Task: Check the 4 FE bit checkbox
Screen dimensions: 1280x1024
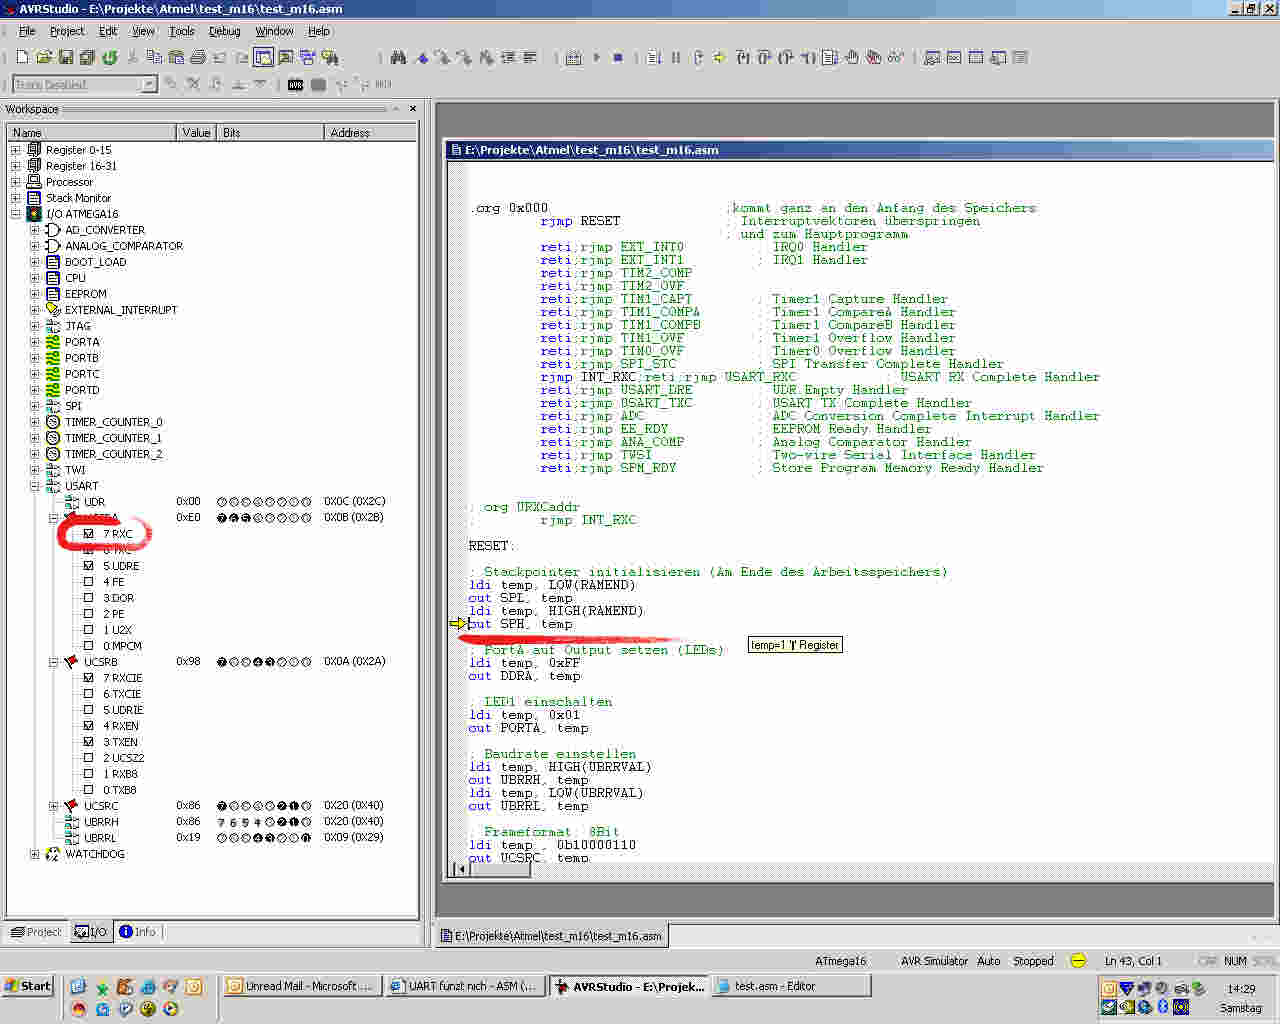Action: pos(88,582)
